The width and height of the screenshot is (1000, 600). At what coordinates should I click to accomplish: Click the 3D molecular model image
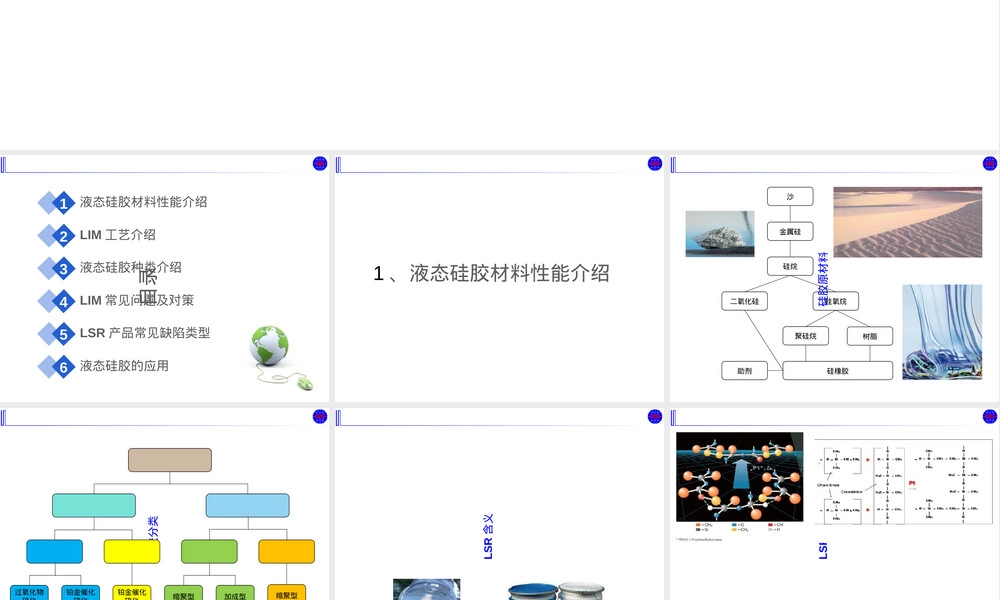click(740, 477)
